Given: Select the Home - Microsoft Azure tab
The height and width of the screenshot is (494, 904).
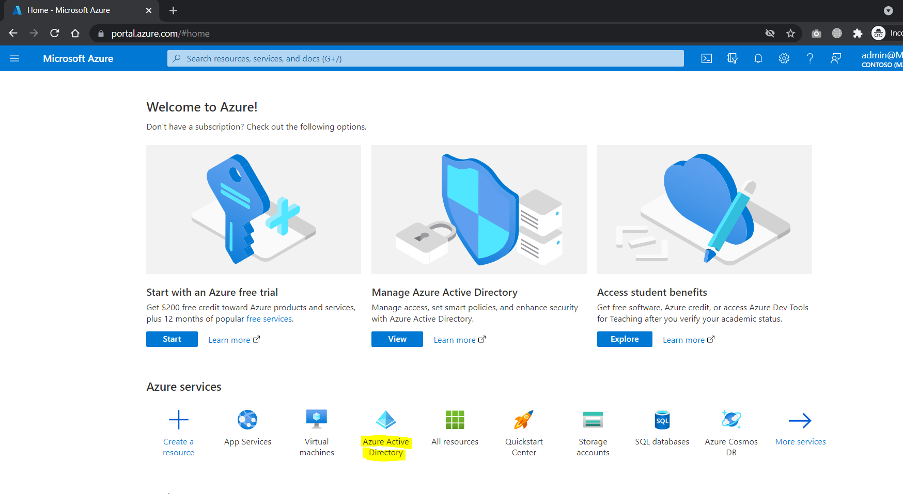Looking at the screenshot, I should coord(81,10).
